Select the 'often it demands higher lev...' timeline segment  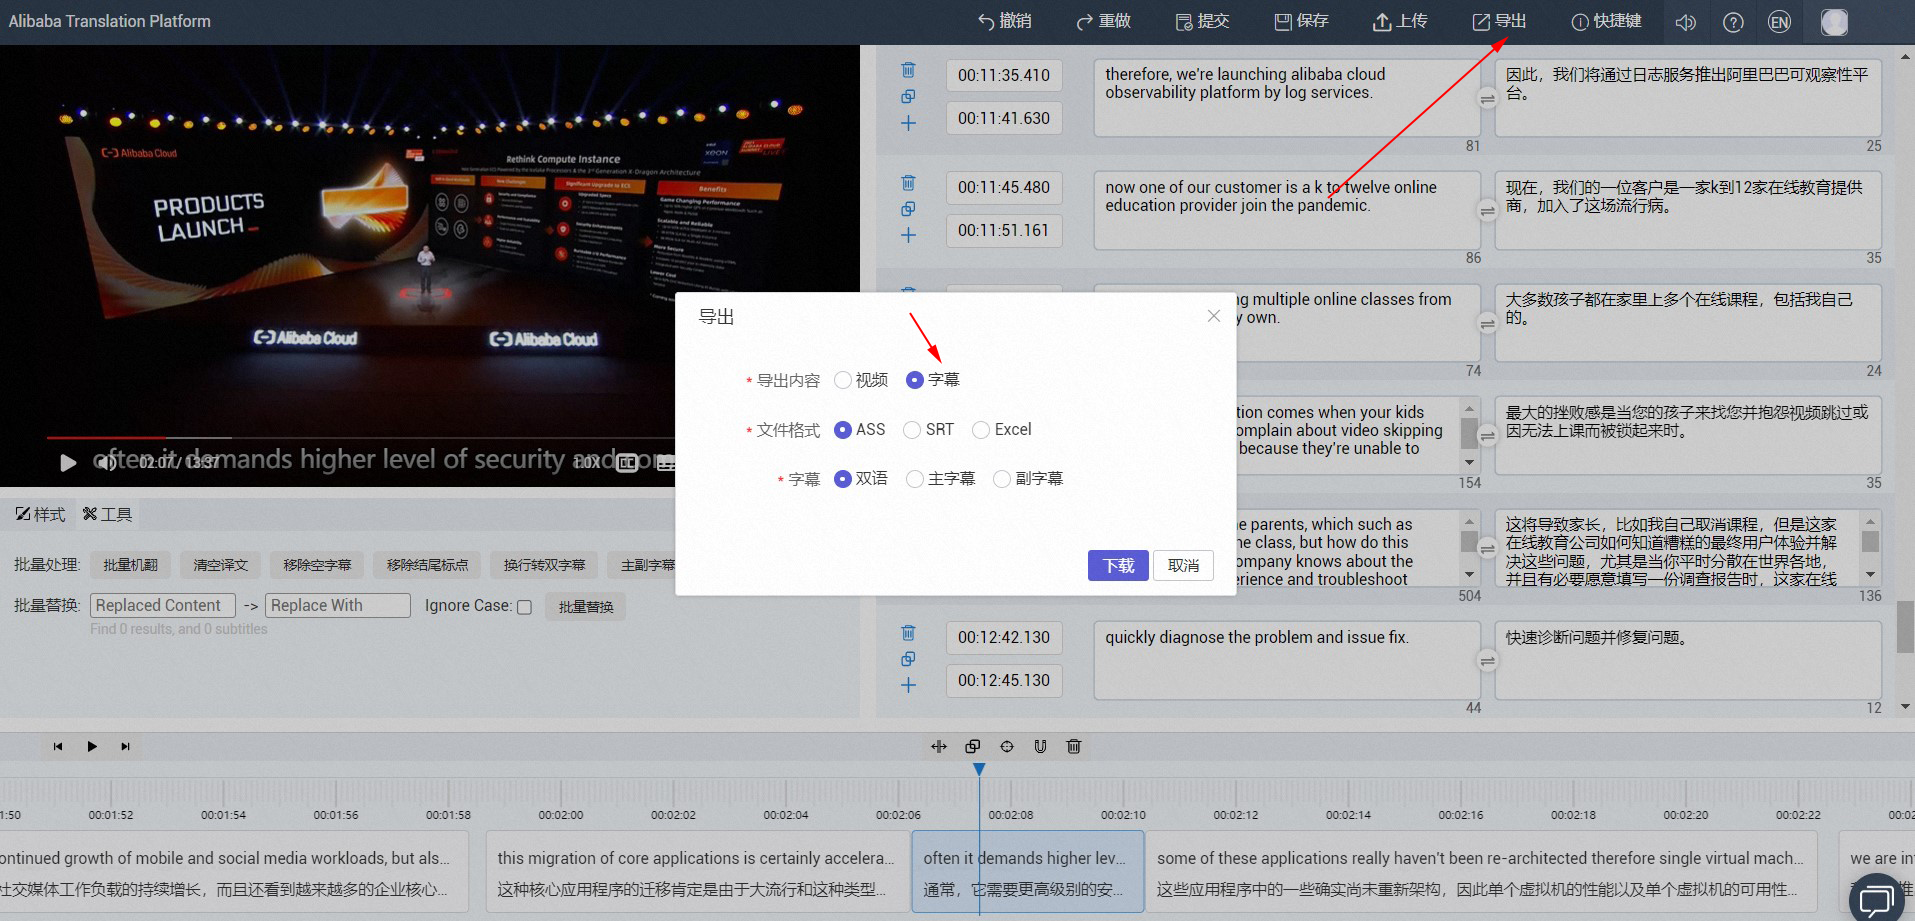click(1028, 872)
